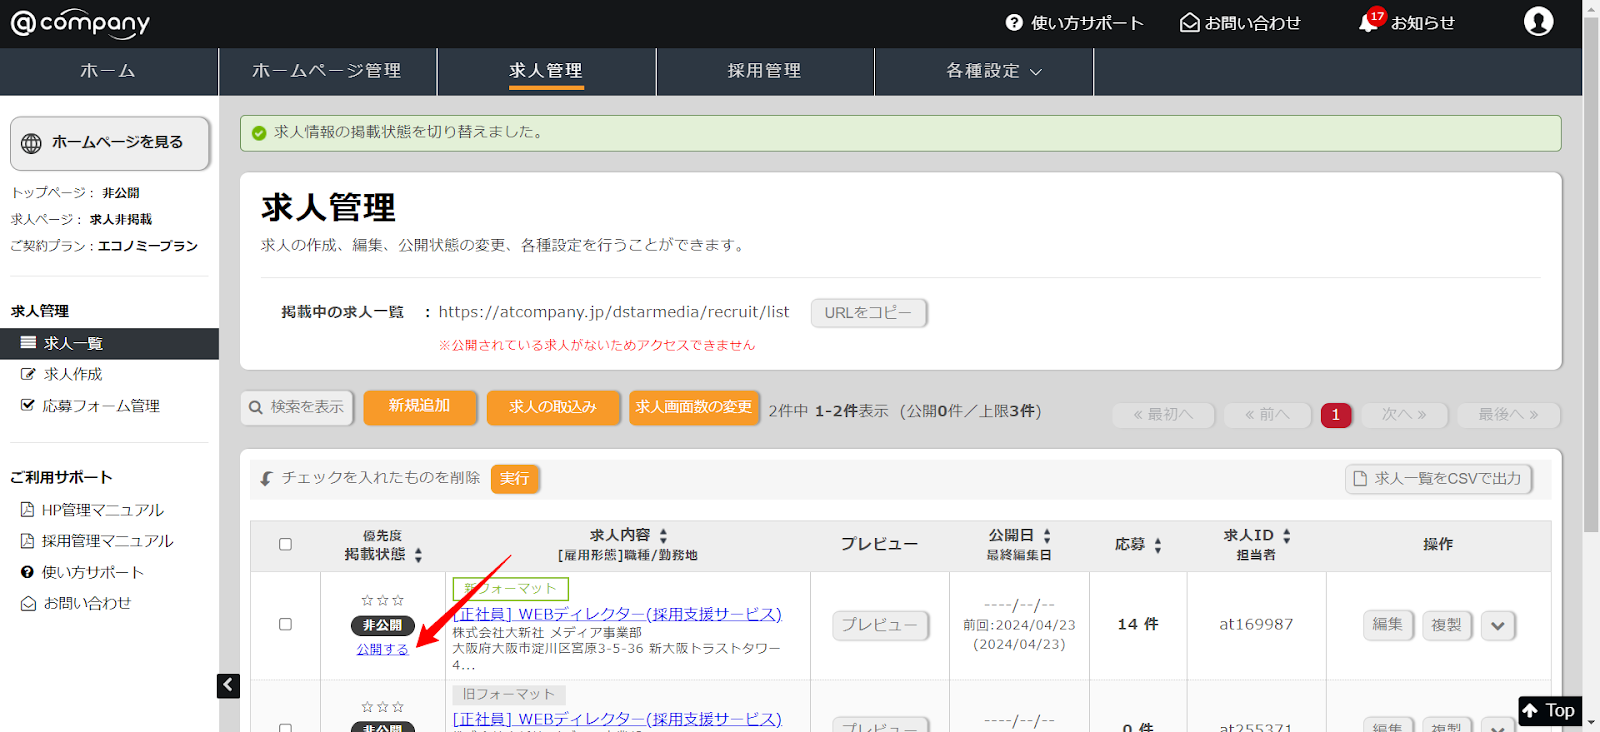This screenshot has height=732, width=1600.
Task: Click 新規追加 button
Action: pyautogui.click(x=420, y=406)
